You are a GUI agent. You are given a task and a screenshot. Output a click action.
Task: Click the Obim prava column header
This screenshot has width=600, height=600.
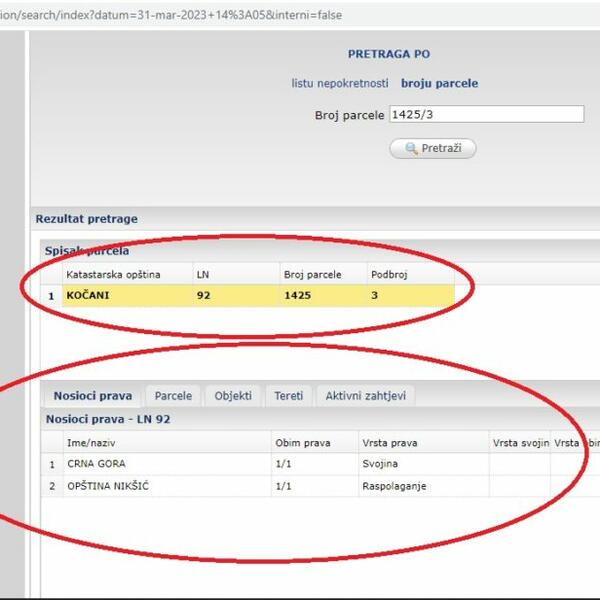point(301,443)
